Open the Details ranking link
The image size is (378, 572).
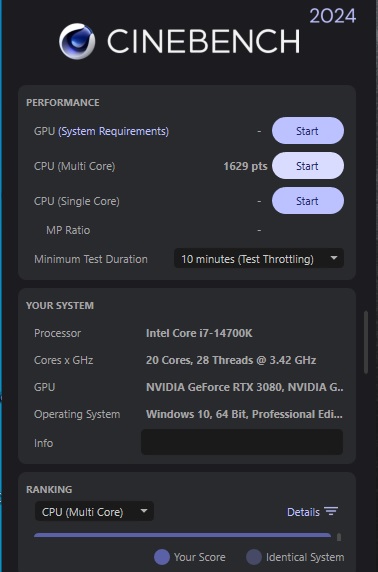coord(303,512)
